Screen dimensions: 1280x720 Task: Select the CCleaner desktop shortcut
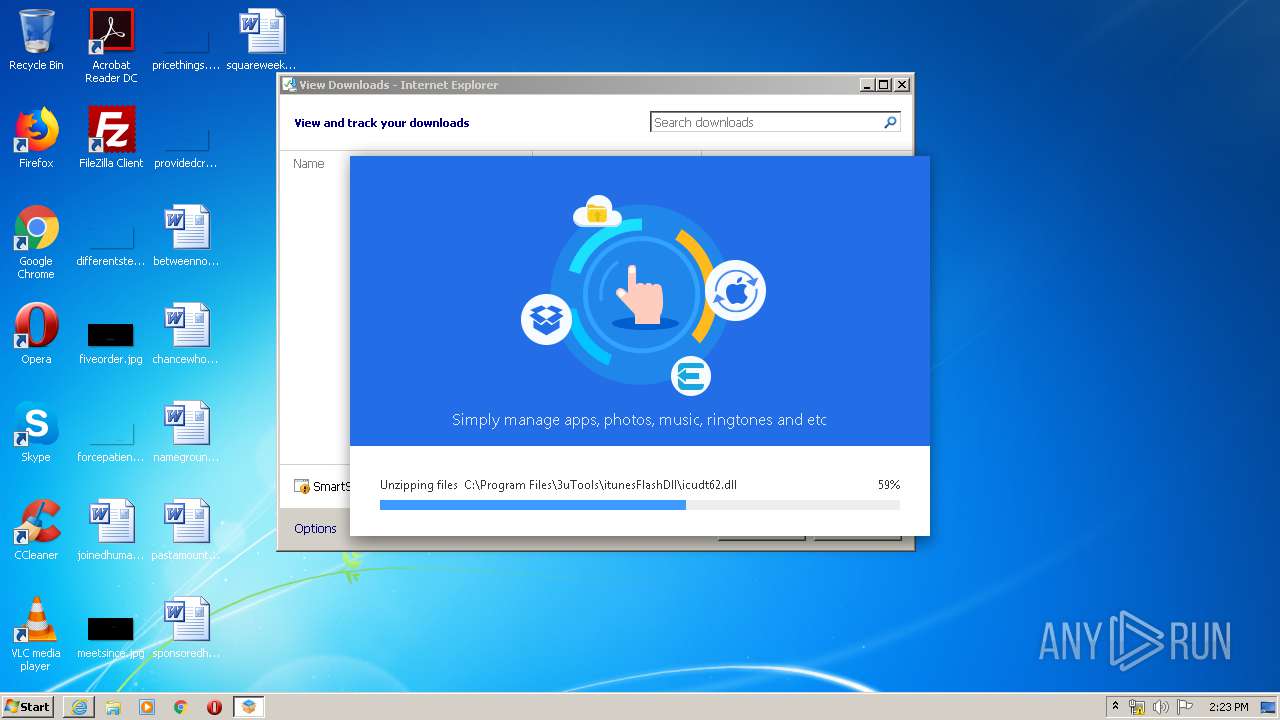coord(36,530)
